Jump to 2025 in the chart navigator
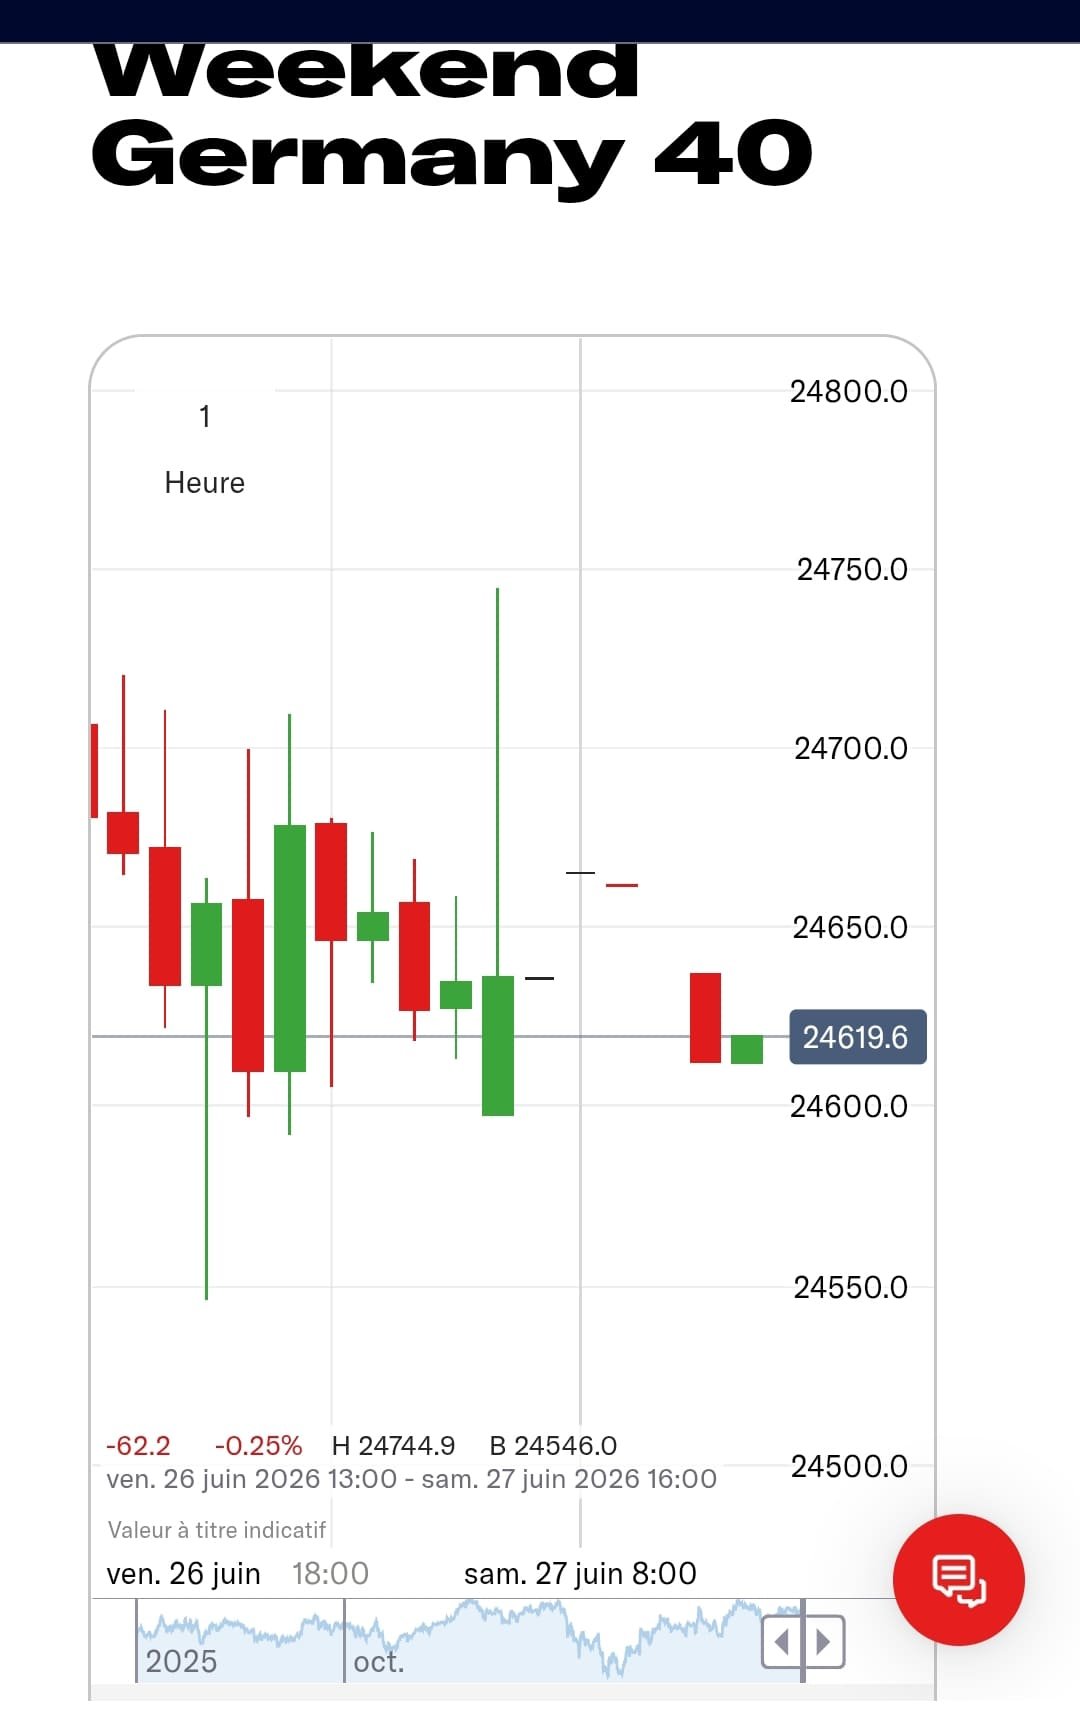Viewport: 1080px width, 1719px height. pyautogui.click(x=181, y=1661)
